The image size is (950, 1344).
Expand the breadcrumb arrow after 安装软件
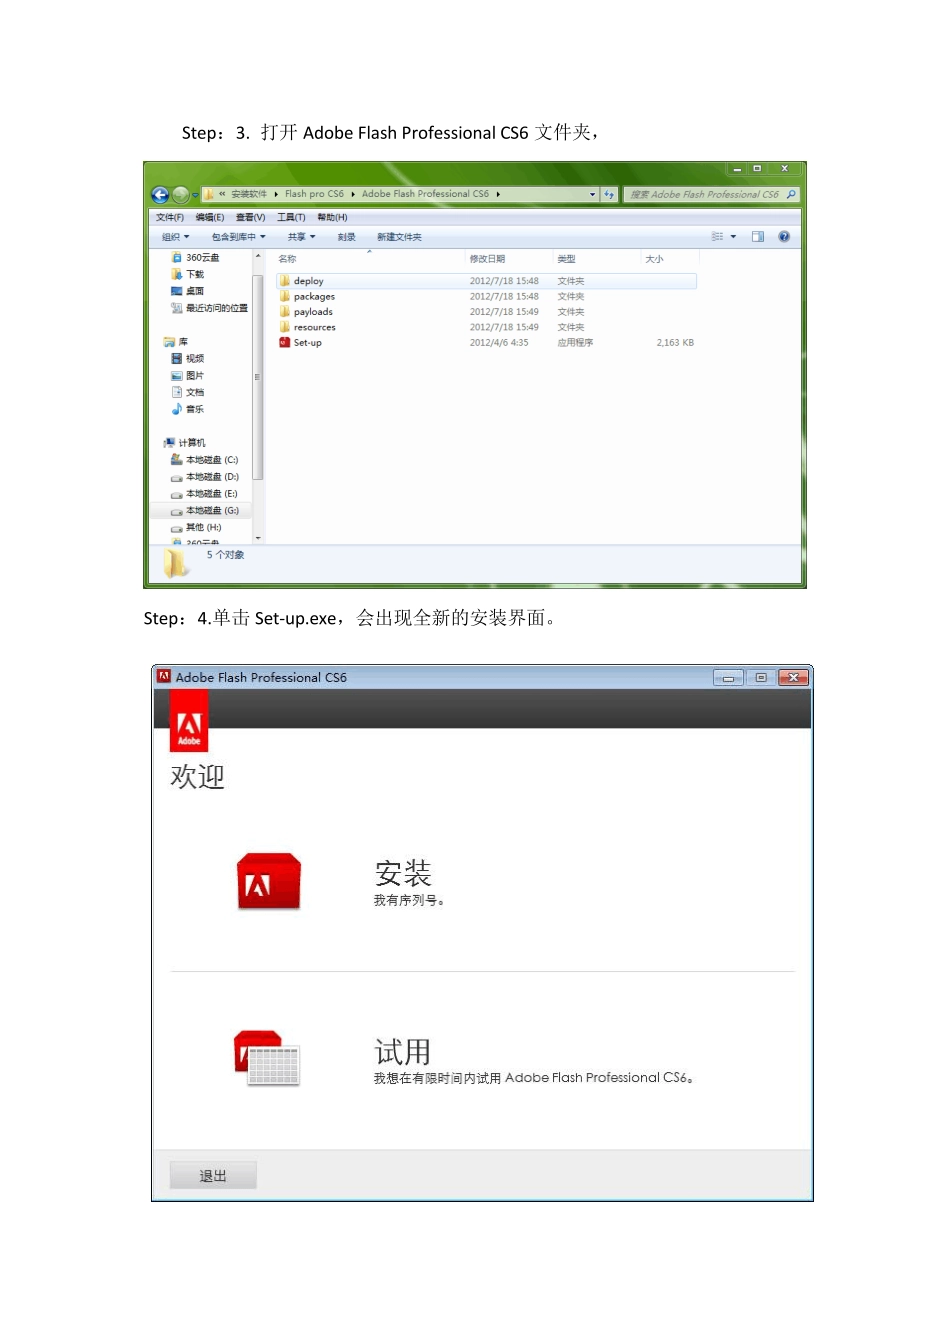tap(276, 194)
